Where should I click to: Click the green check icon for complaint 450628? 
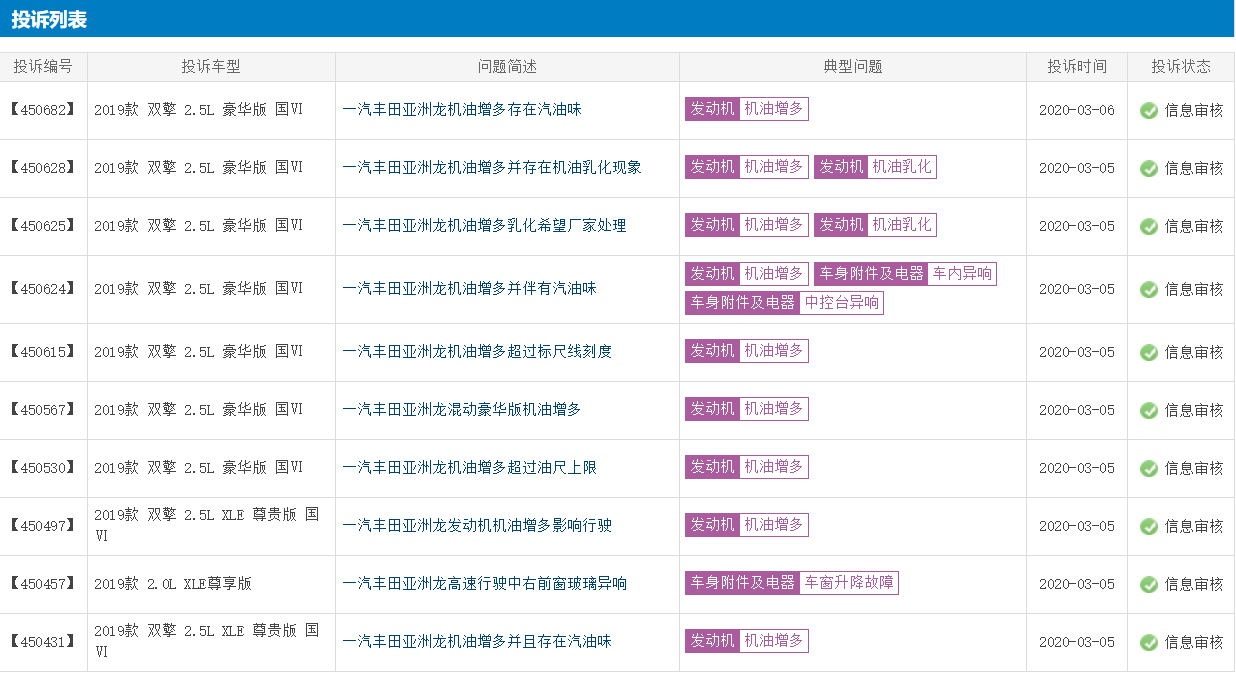(x=1149, y=168)
